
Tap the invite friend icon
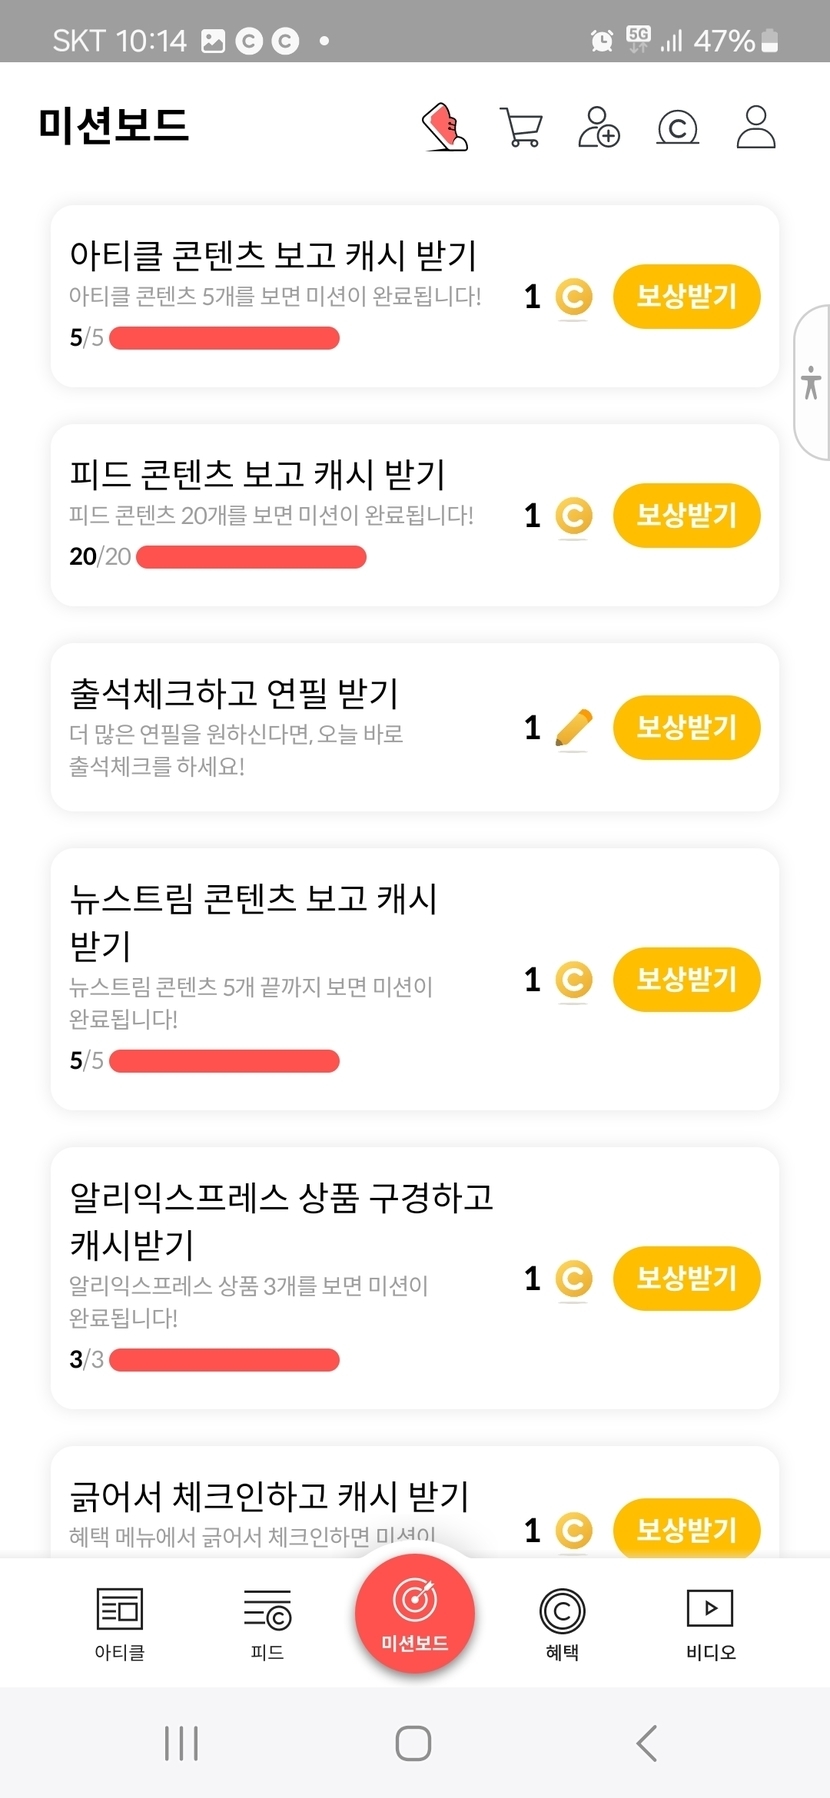tap(599, 128)
